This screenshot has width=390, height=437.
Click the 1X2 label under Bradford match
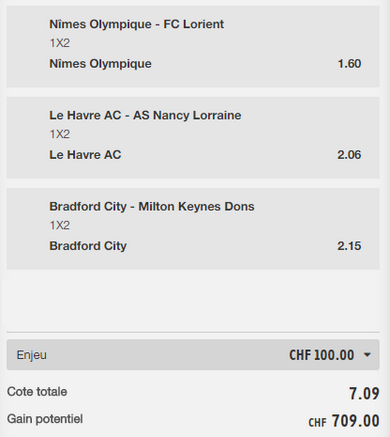coord(60,225)
